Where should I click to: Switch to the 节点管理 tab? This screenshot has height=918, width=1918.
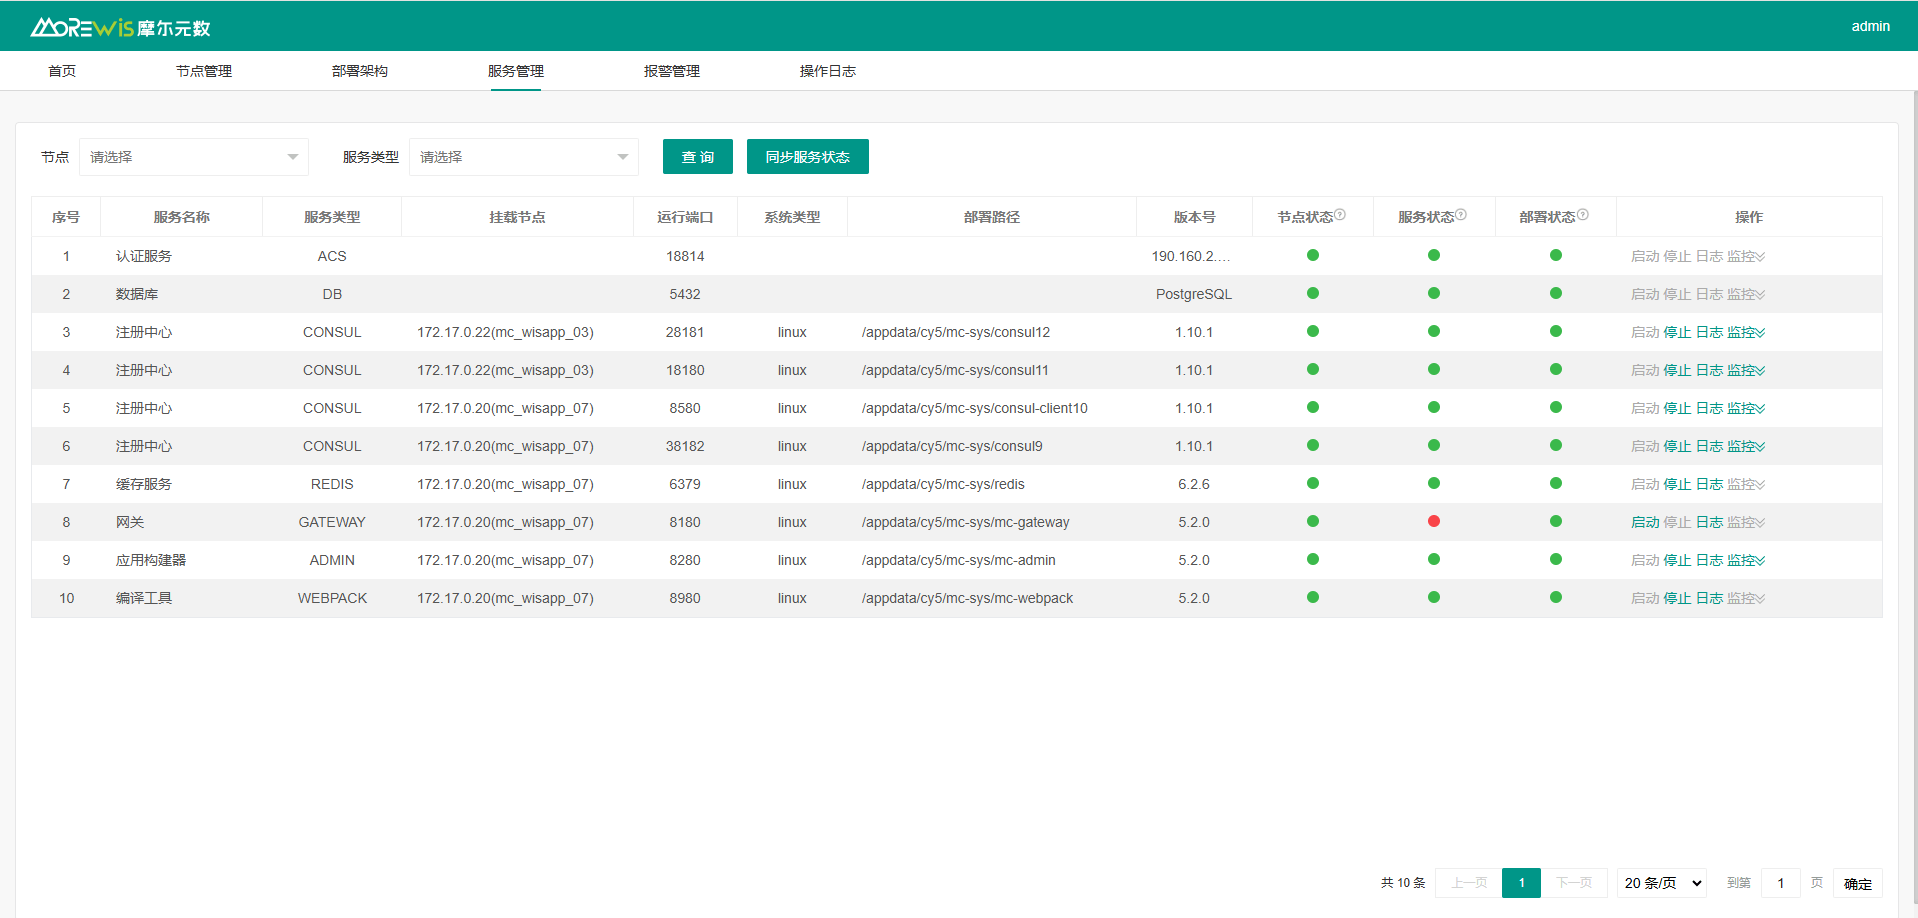[x=204, y=71]
